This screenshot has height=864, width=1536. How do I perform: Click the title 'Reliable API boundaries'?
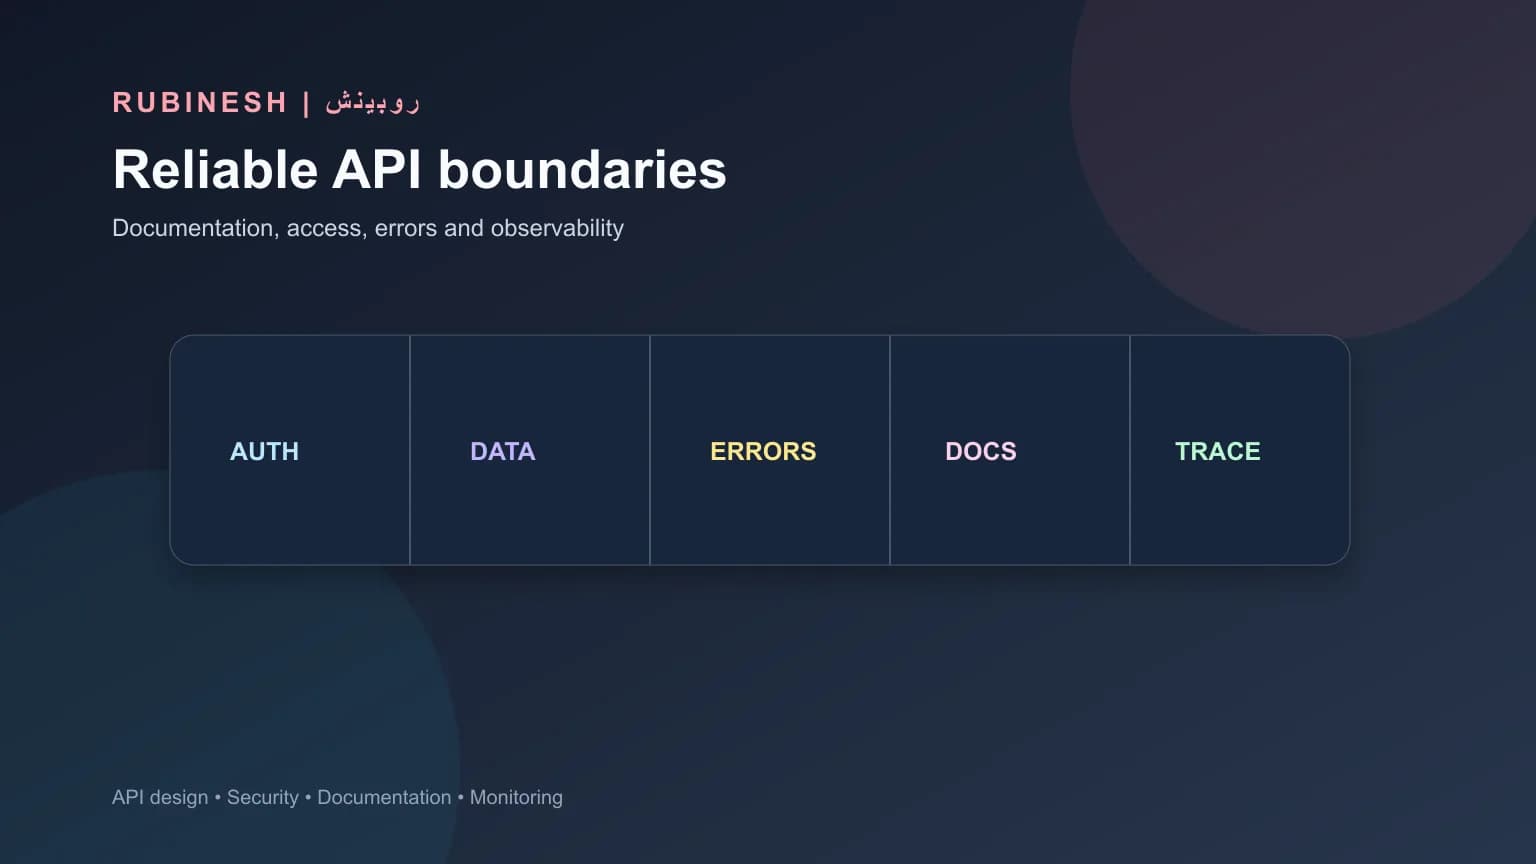[x=419, y=169]
